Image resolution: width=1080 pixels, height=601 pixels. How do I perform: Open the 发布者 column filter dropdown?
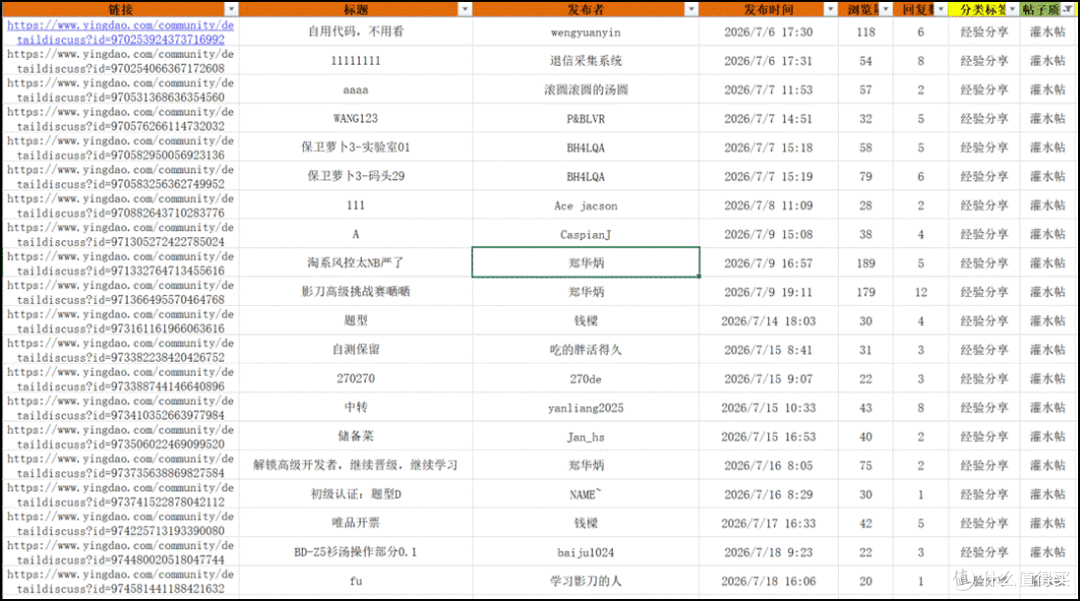[692, 9]
